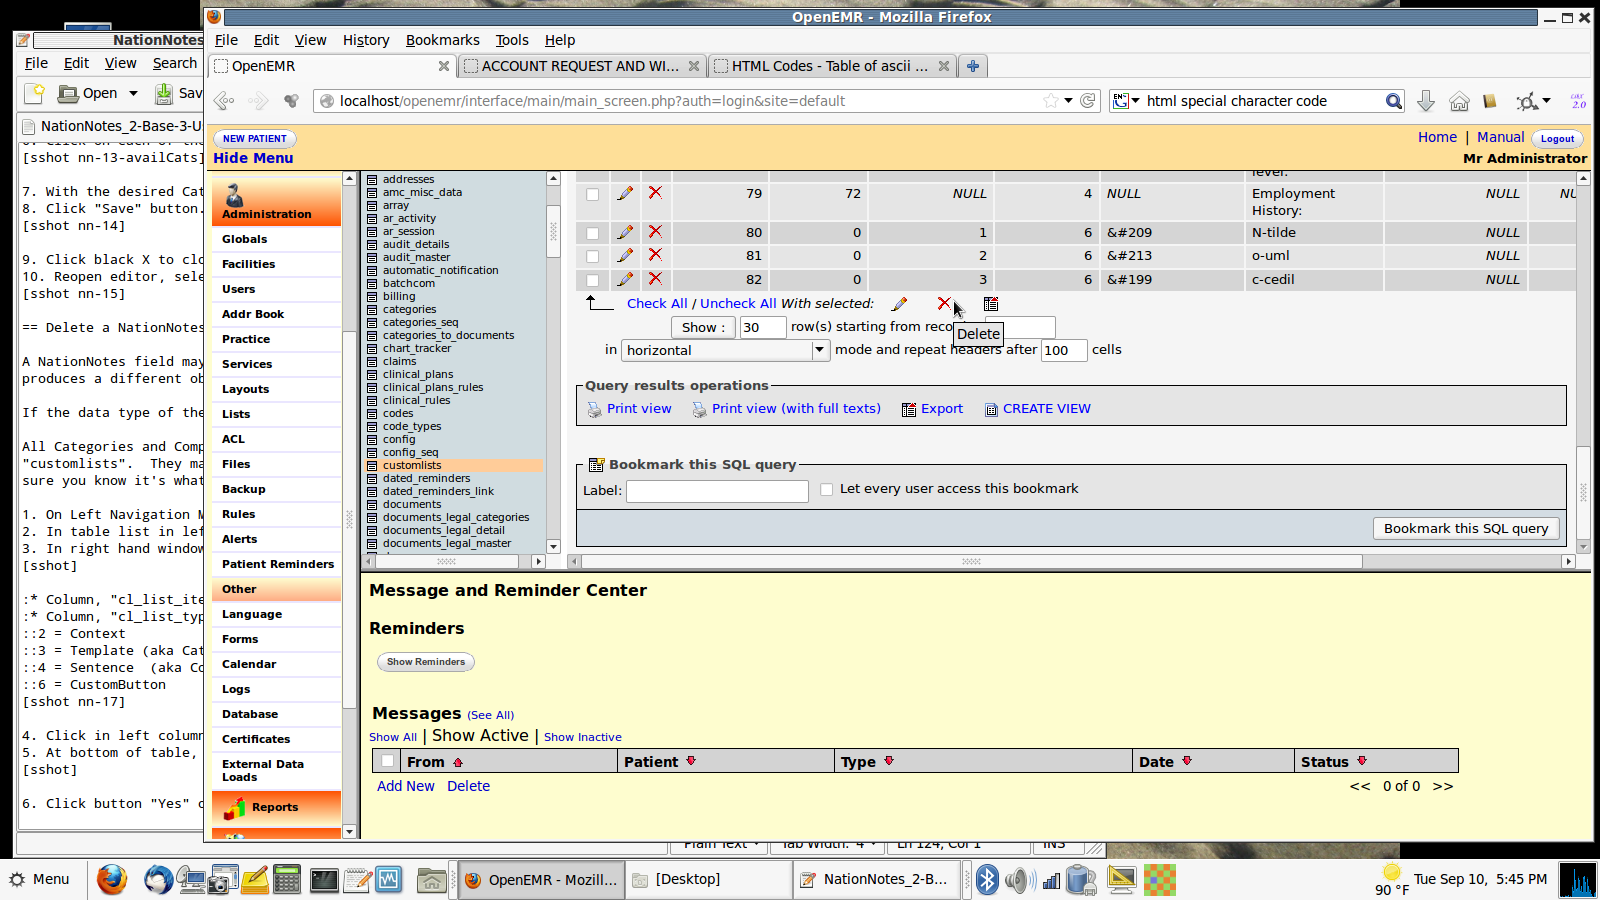Click the With selected edit pencil icon

click(899, 304)
